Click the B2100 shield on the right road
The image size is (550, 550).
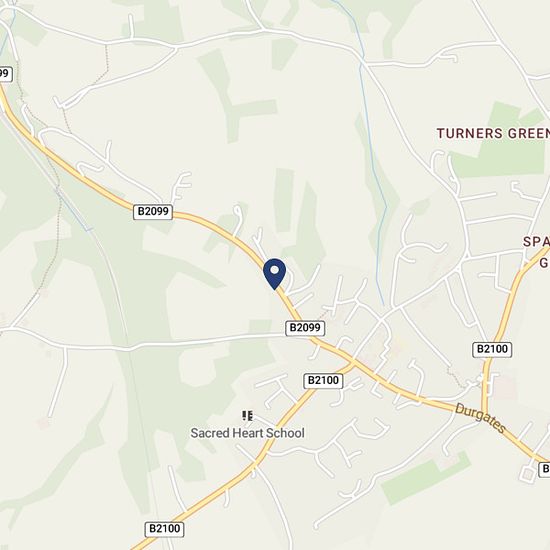tap(492, 349)
